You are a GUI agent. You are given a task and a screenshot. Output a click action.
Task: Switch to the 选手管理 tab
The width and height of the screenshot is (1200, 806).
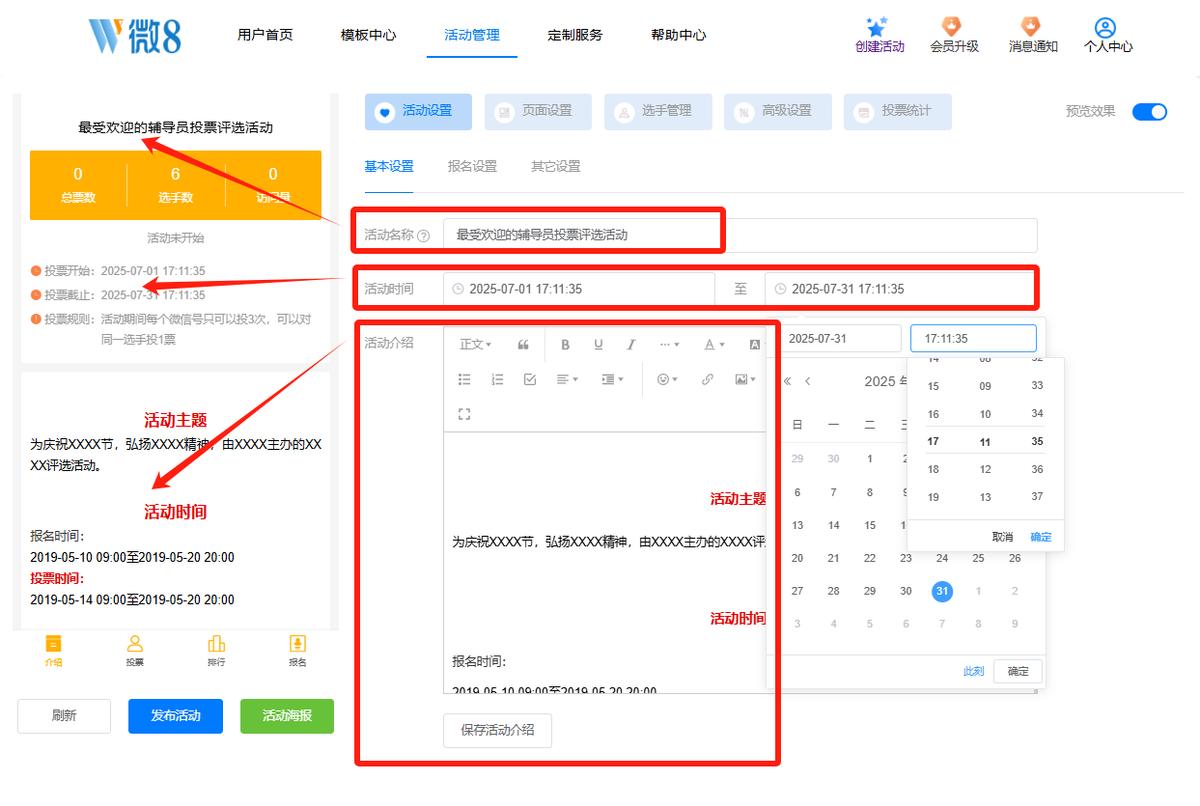(658, 112)
